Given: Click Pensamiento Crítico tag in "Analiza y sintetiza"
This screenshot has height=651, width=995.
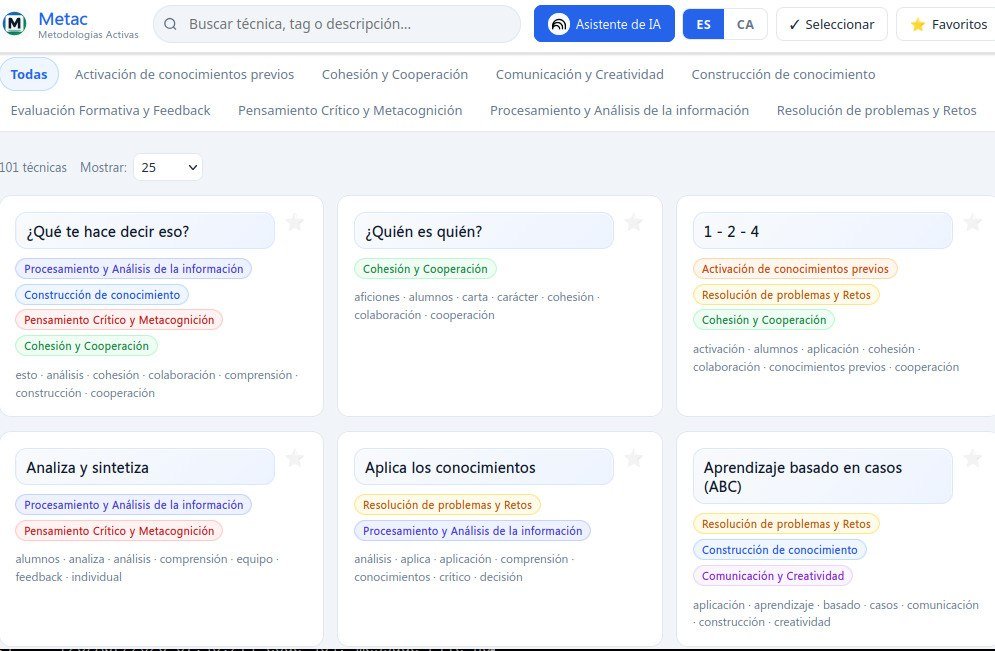Looking at the screenshot, I should tap(119, 531).
